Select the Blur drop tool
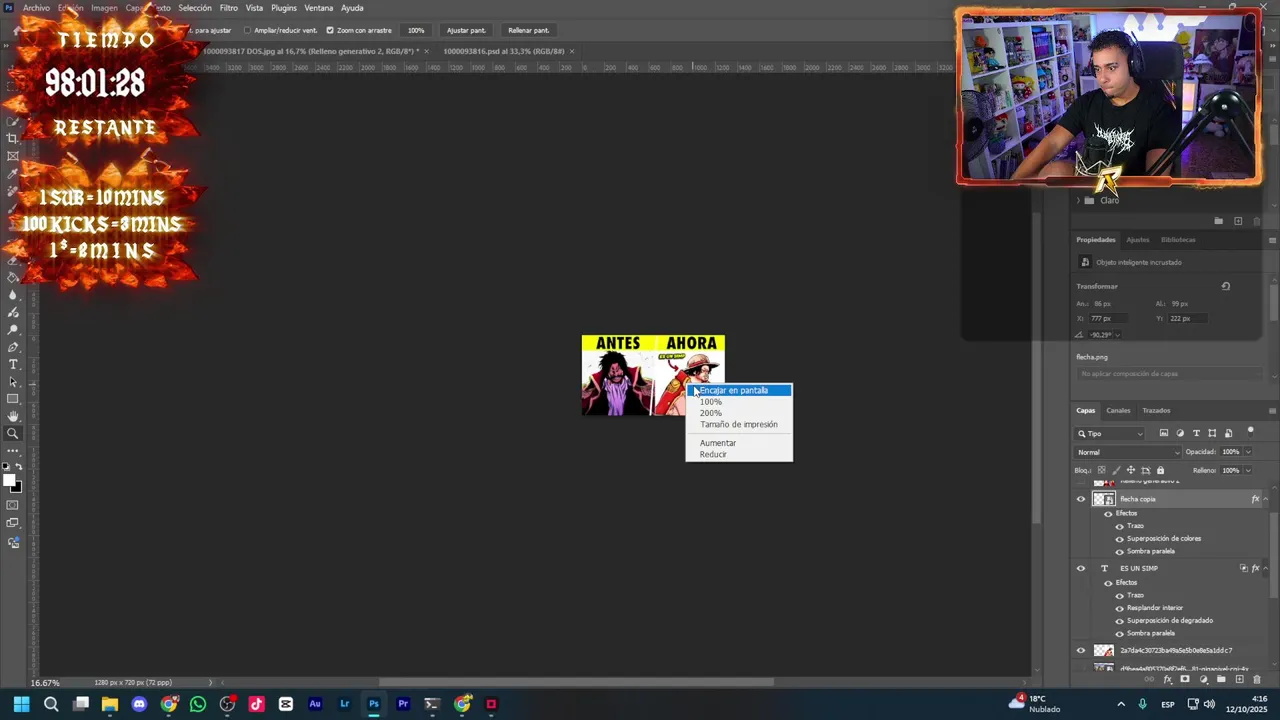 point(13,294)
